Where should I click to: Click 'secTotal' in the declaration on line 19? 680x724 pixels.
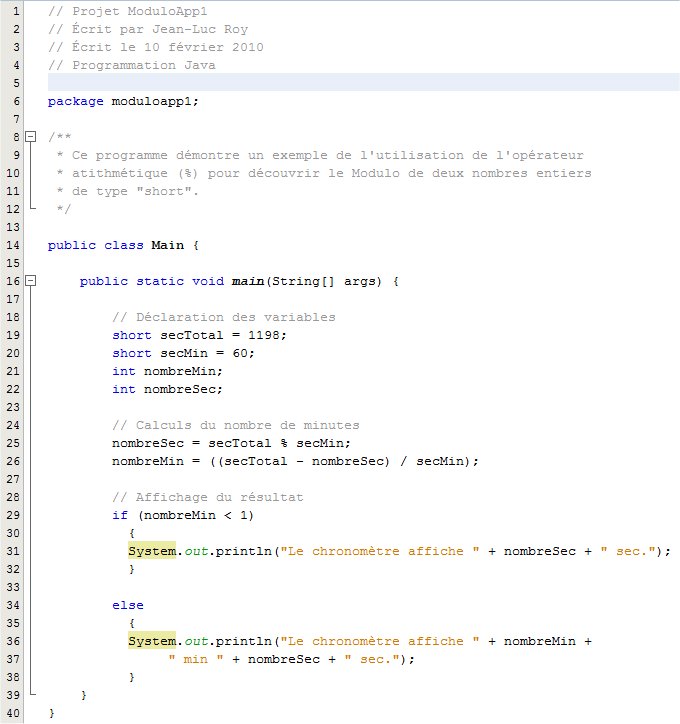192,335
